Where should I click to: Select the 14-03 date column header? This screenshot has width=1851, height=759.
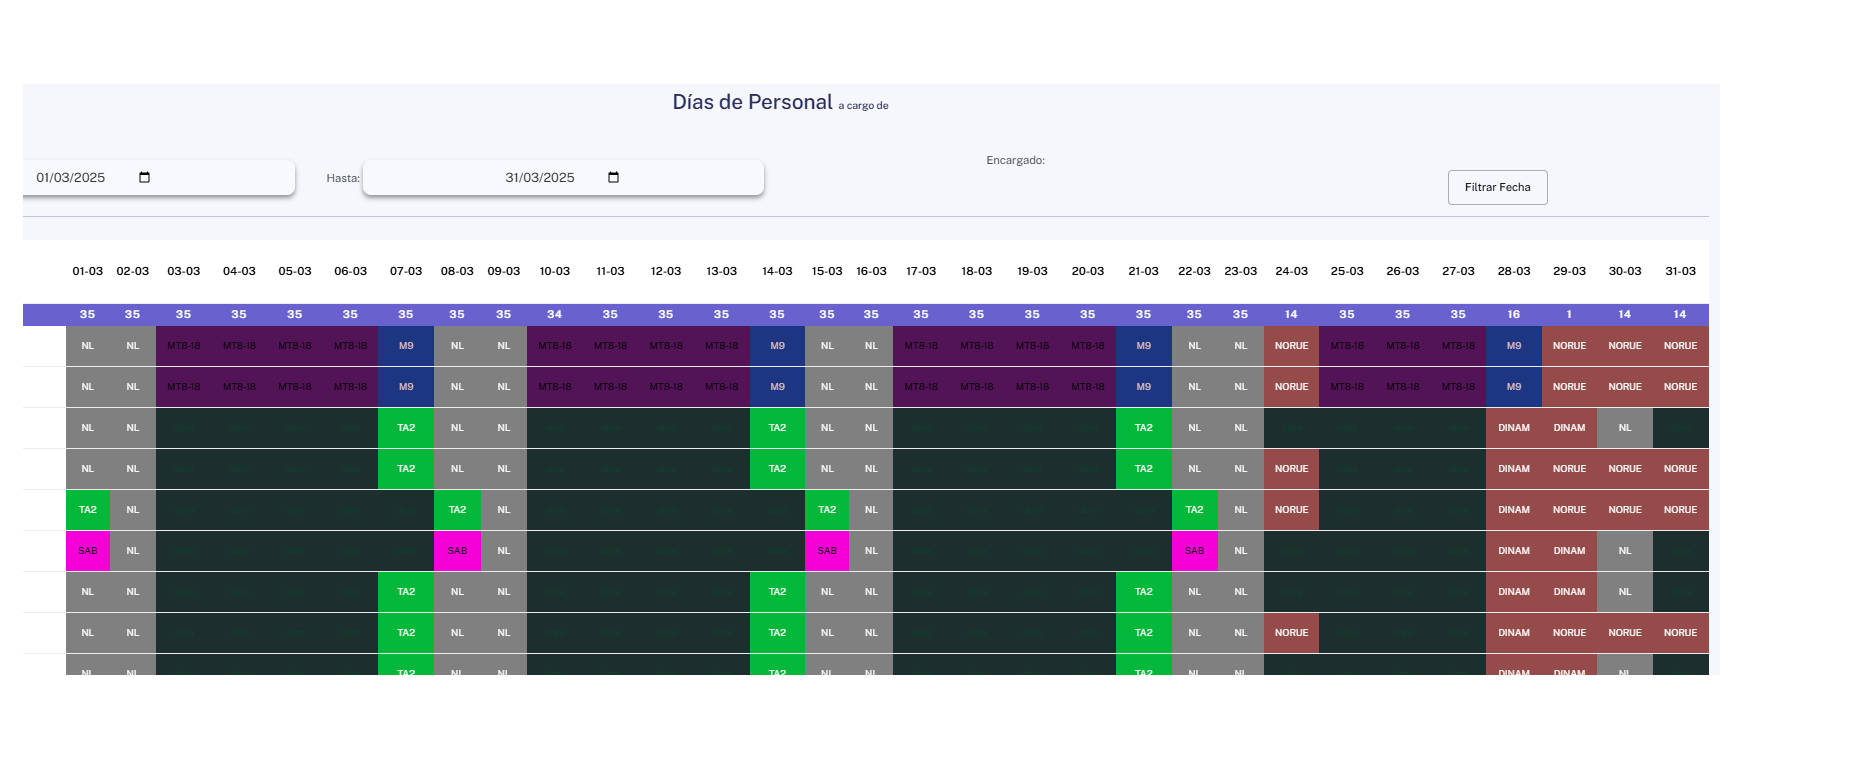coord(777,271)
